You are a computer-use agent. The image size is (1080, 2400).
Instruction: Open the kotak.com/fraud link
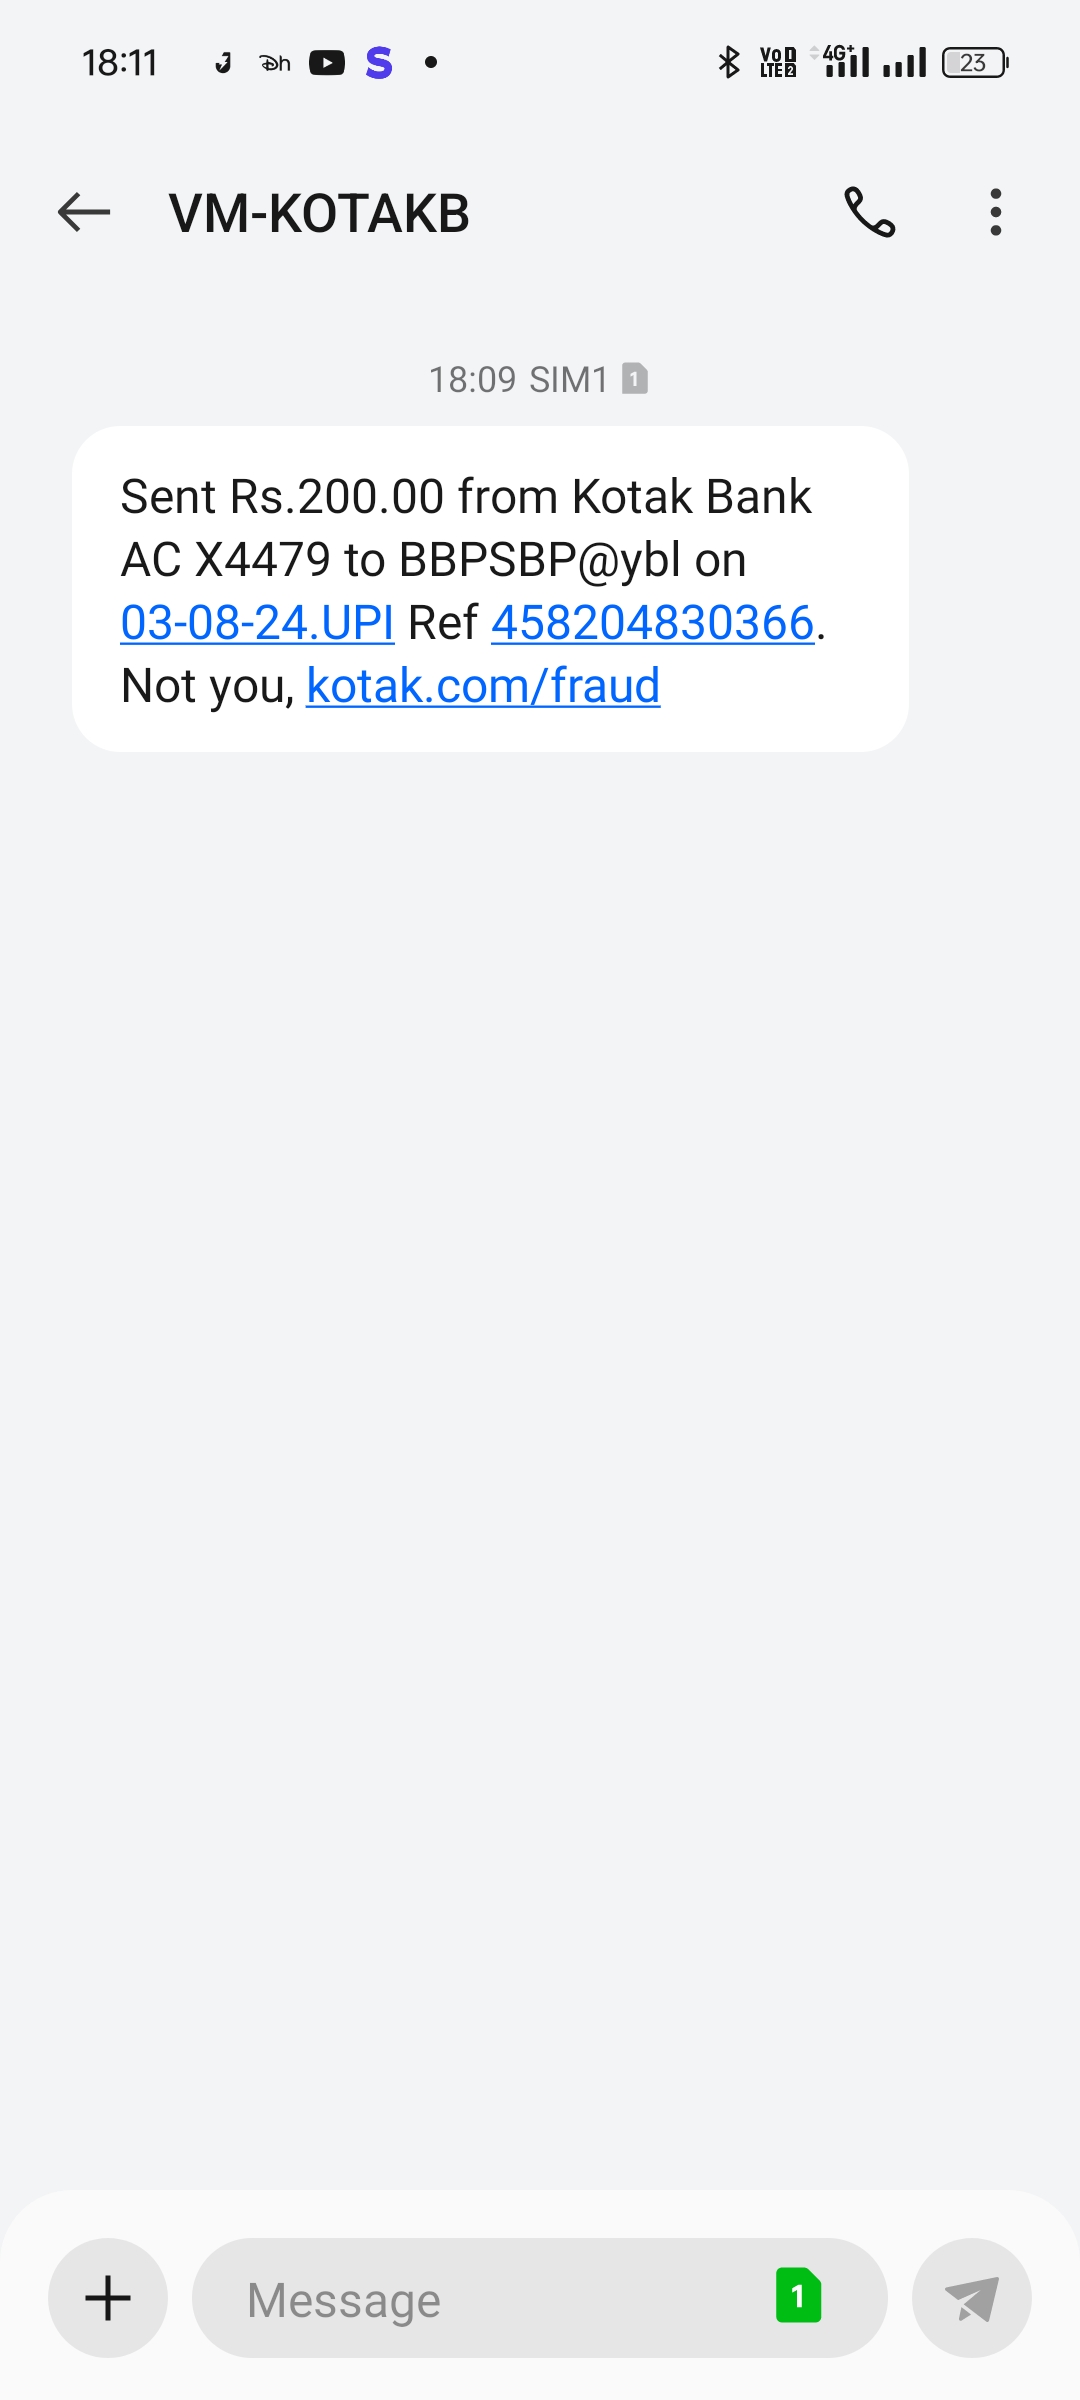coord(483,686)
